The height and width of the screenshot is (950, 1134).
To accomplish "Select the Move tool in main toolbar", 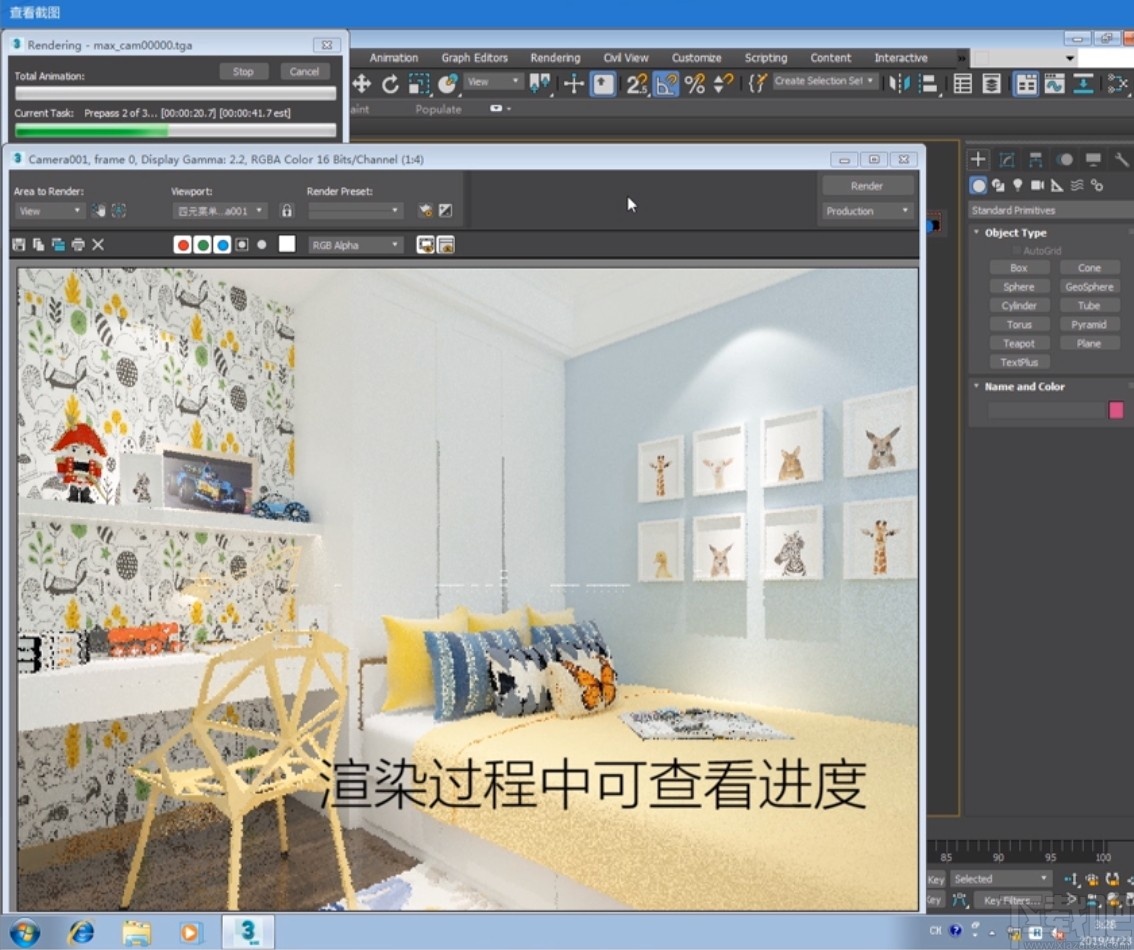I will pyautogui.click(x=362, y=84).
